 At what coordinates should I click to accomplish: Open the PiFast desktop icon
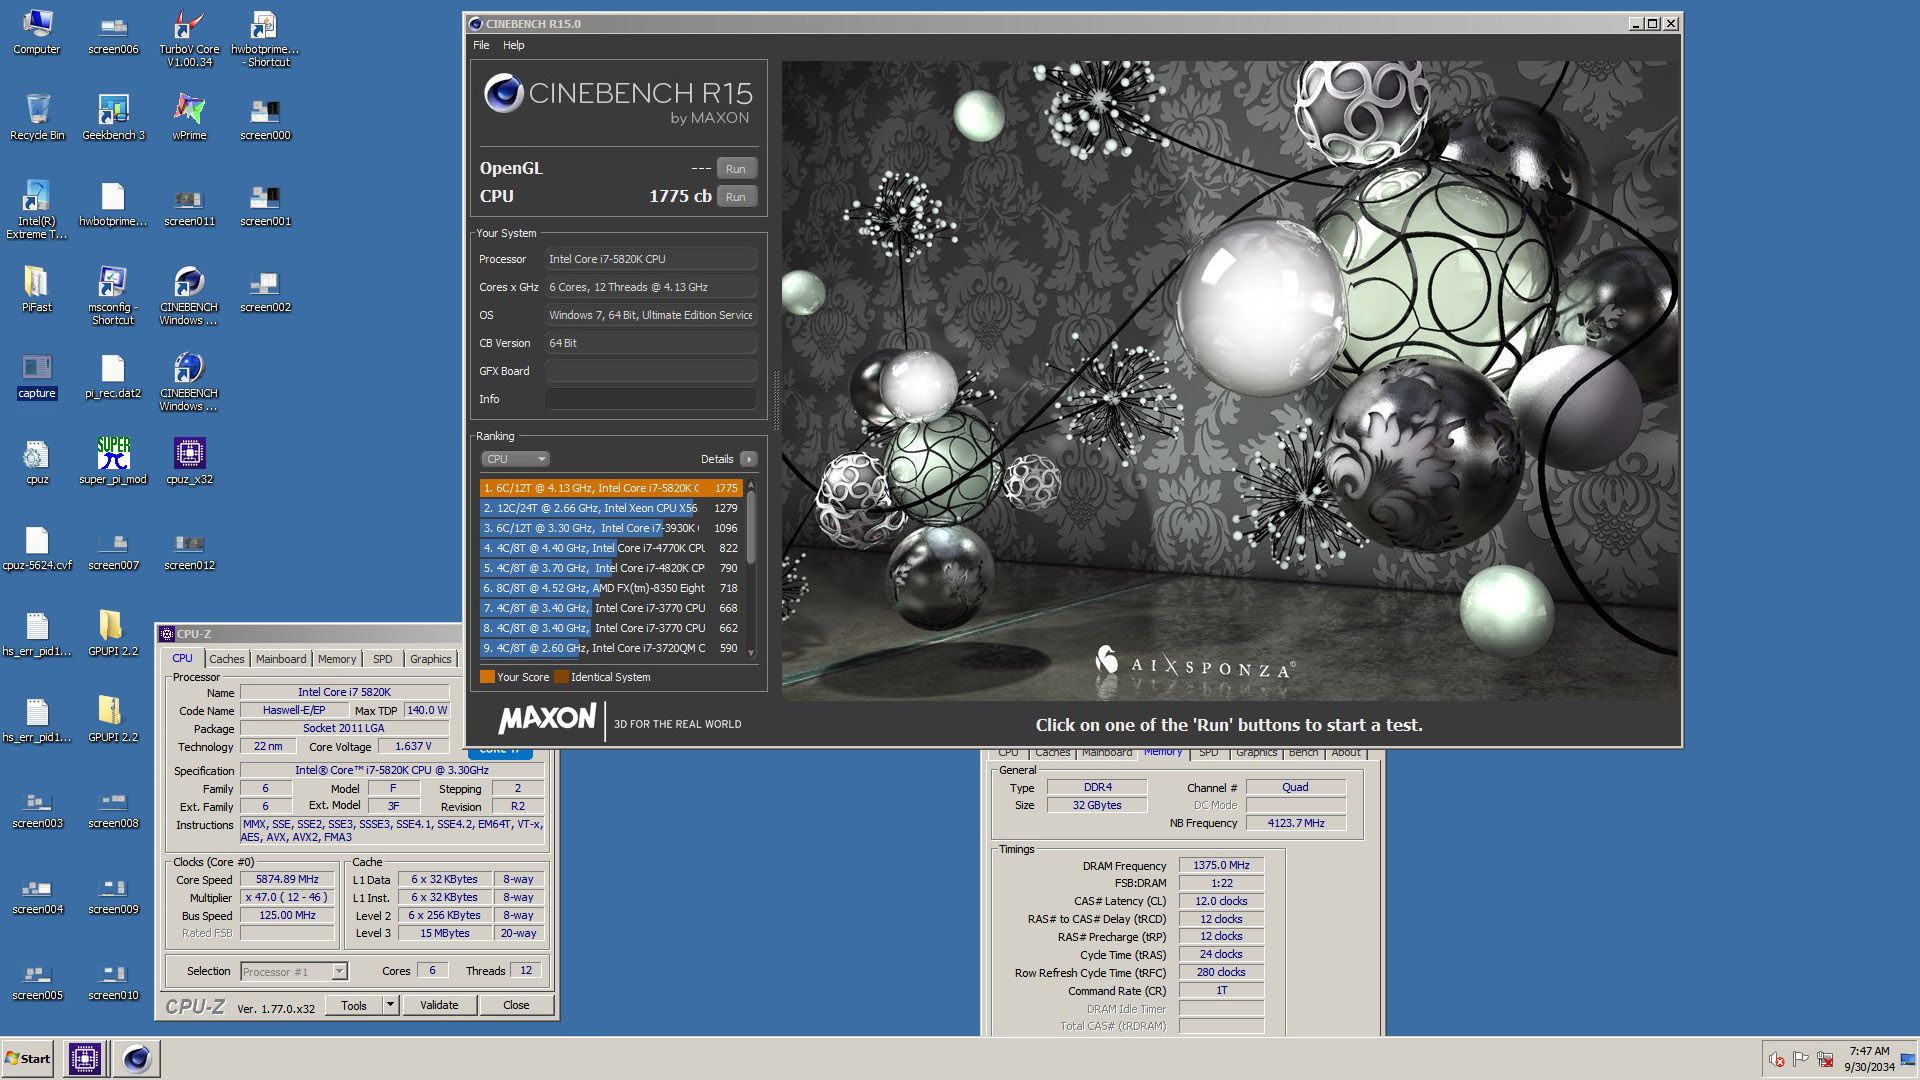[x=37, y=290]
